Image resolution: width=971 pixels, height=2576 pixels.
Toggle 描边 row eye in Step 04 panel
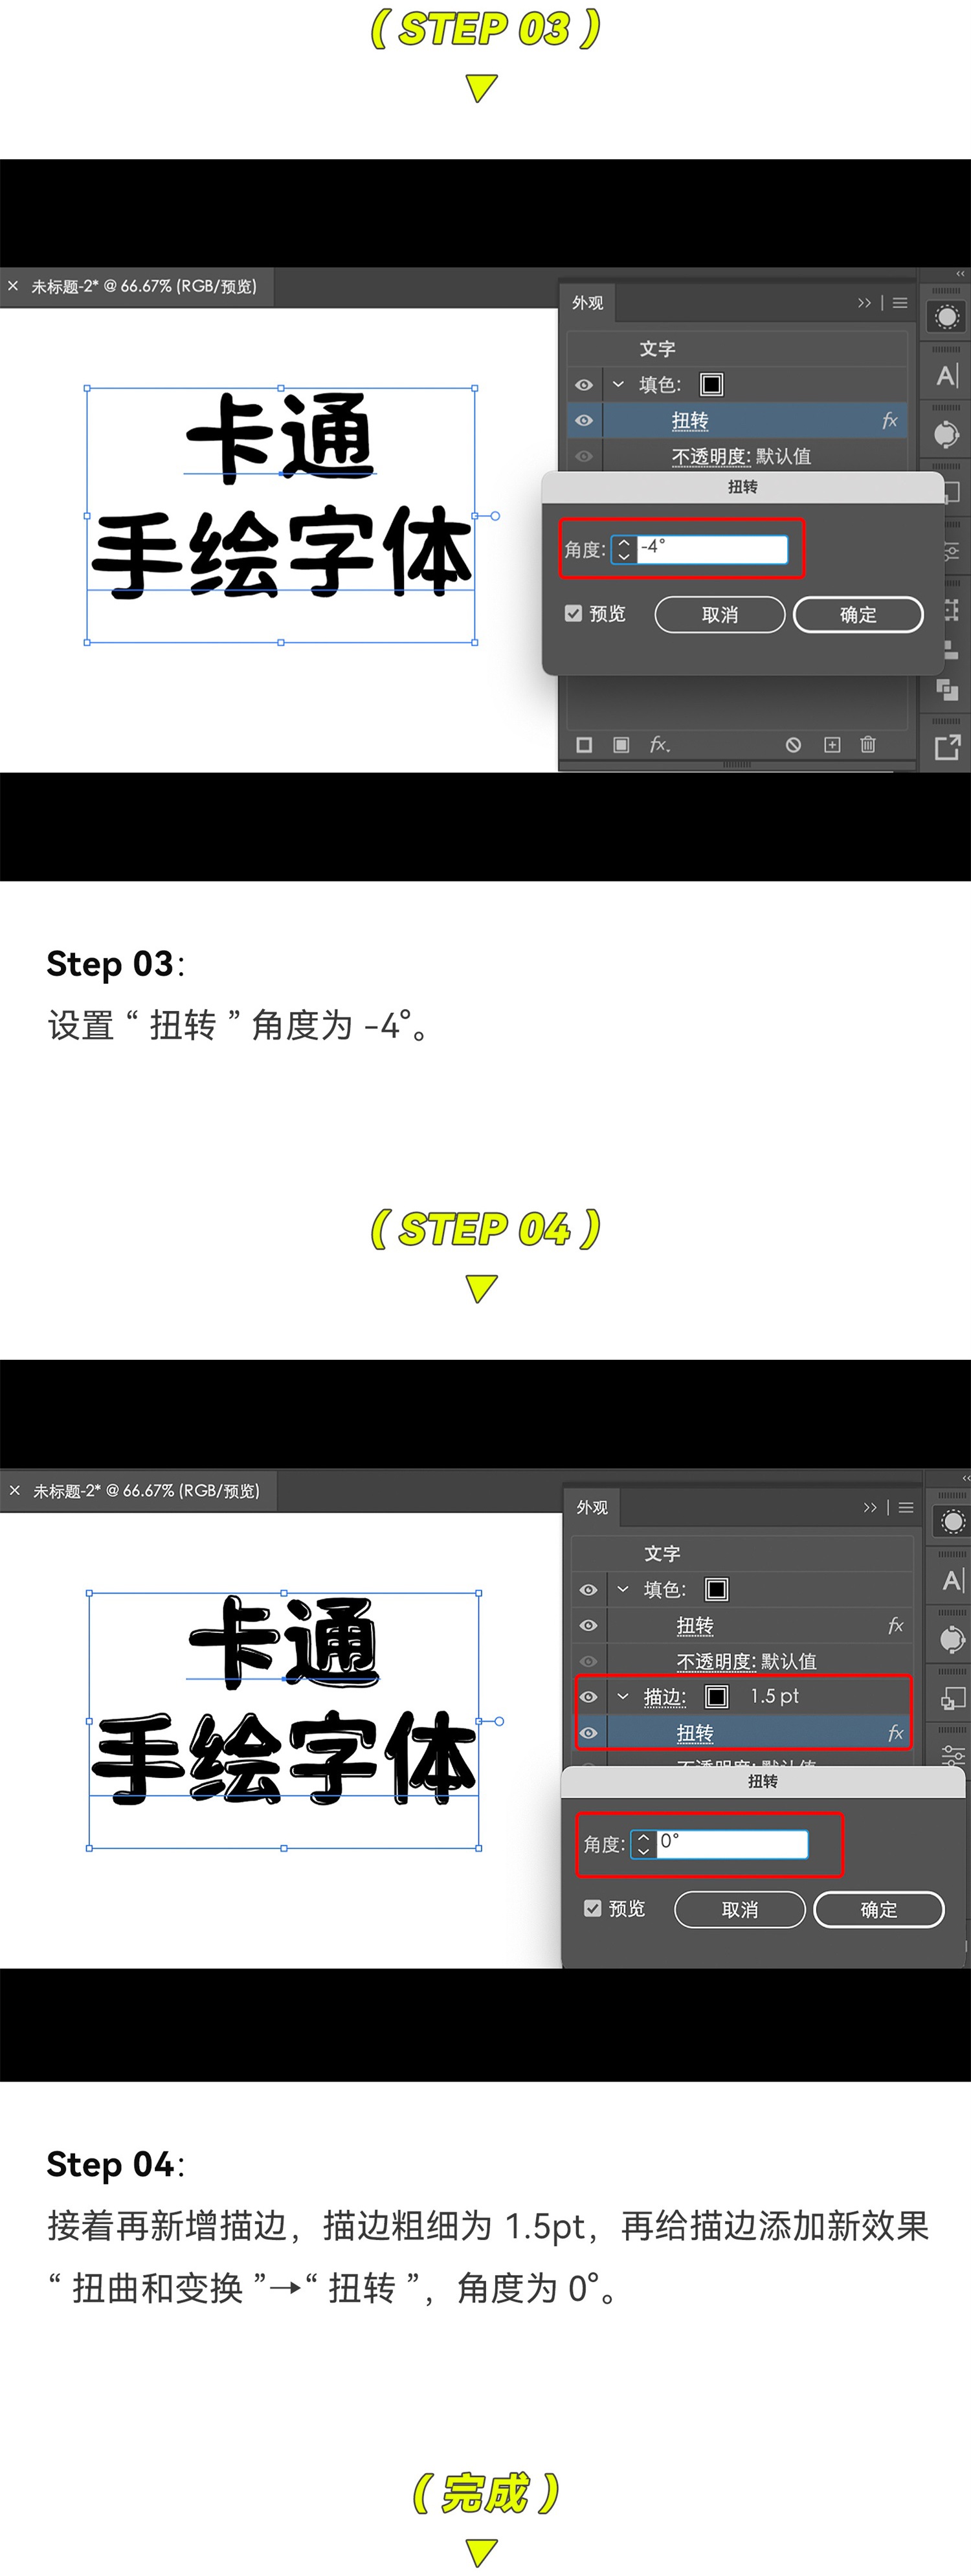coord(588,1697)
